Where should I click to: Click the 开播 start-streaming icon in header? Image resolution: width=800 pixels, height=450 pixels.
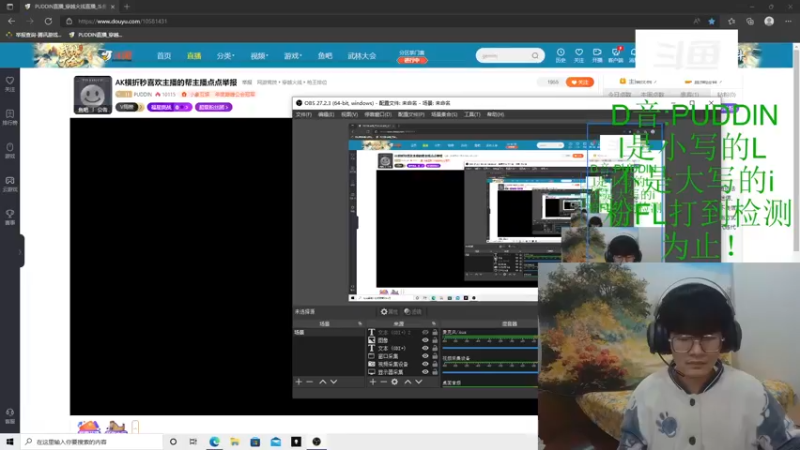pyautogui.click(x=597, y=55)
